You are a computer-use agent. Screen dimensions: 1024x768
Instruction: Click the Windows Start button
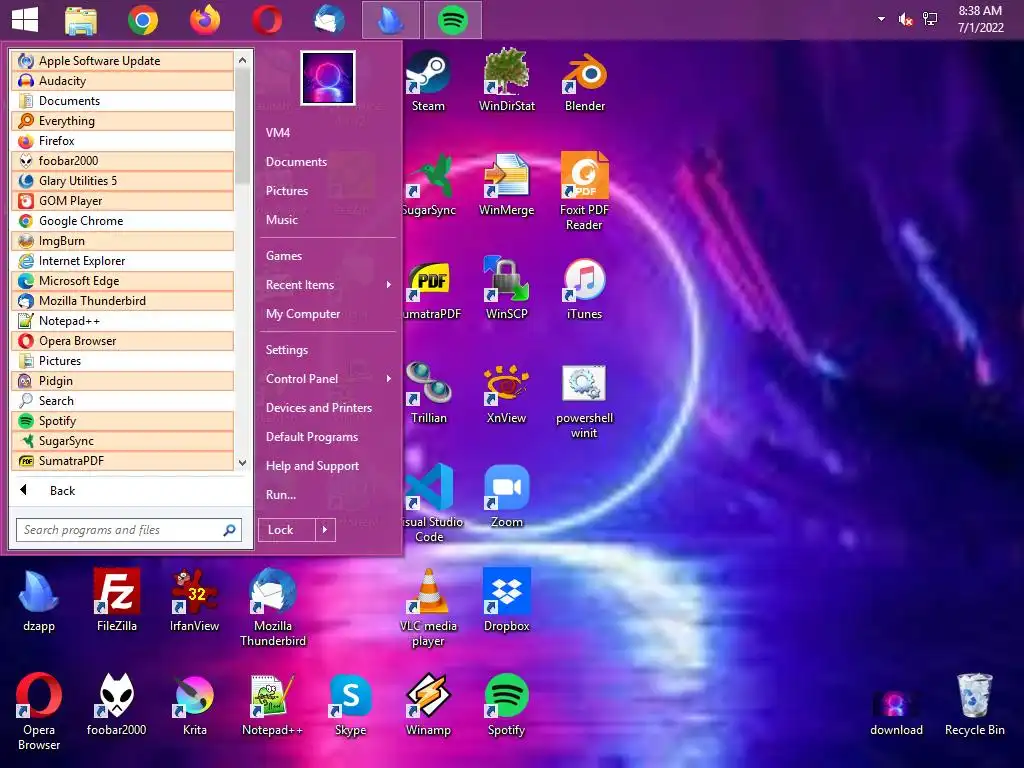(x=25, y=20)
